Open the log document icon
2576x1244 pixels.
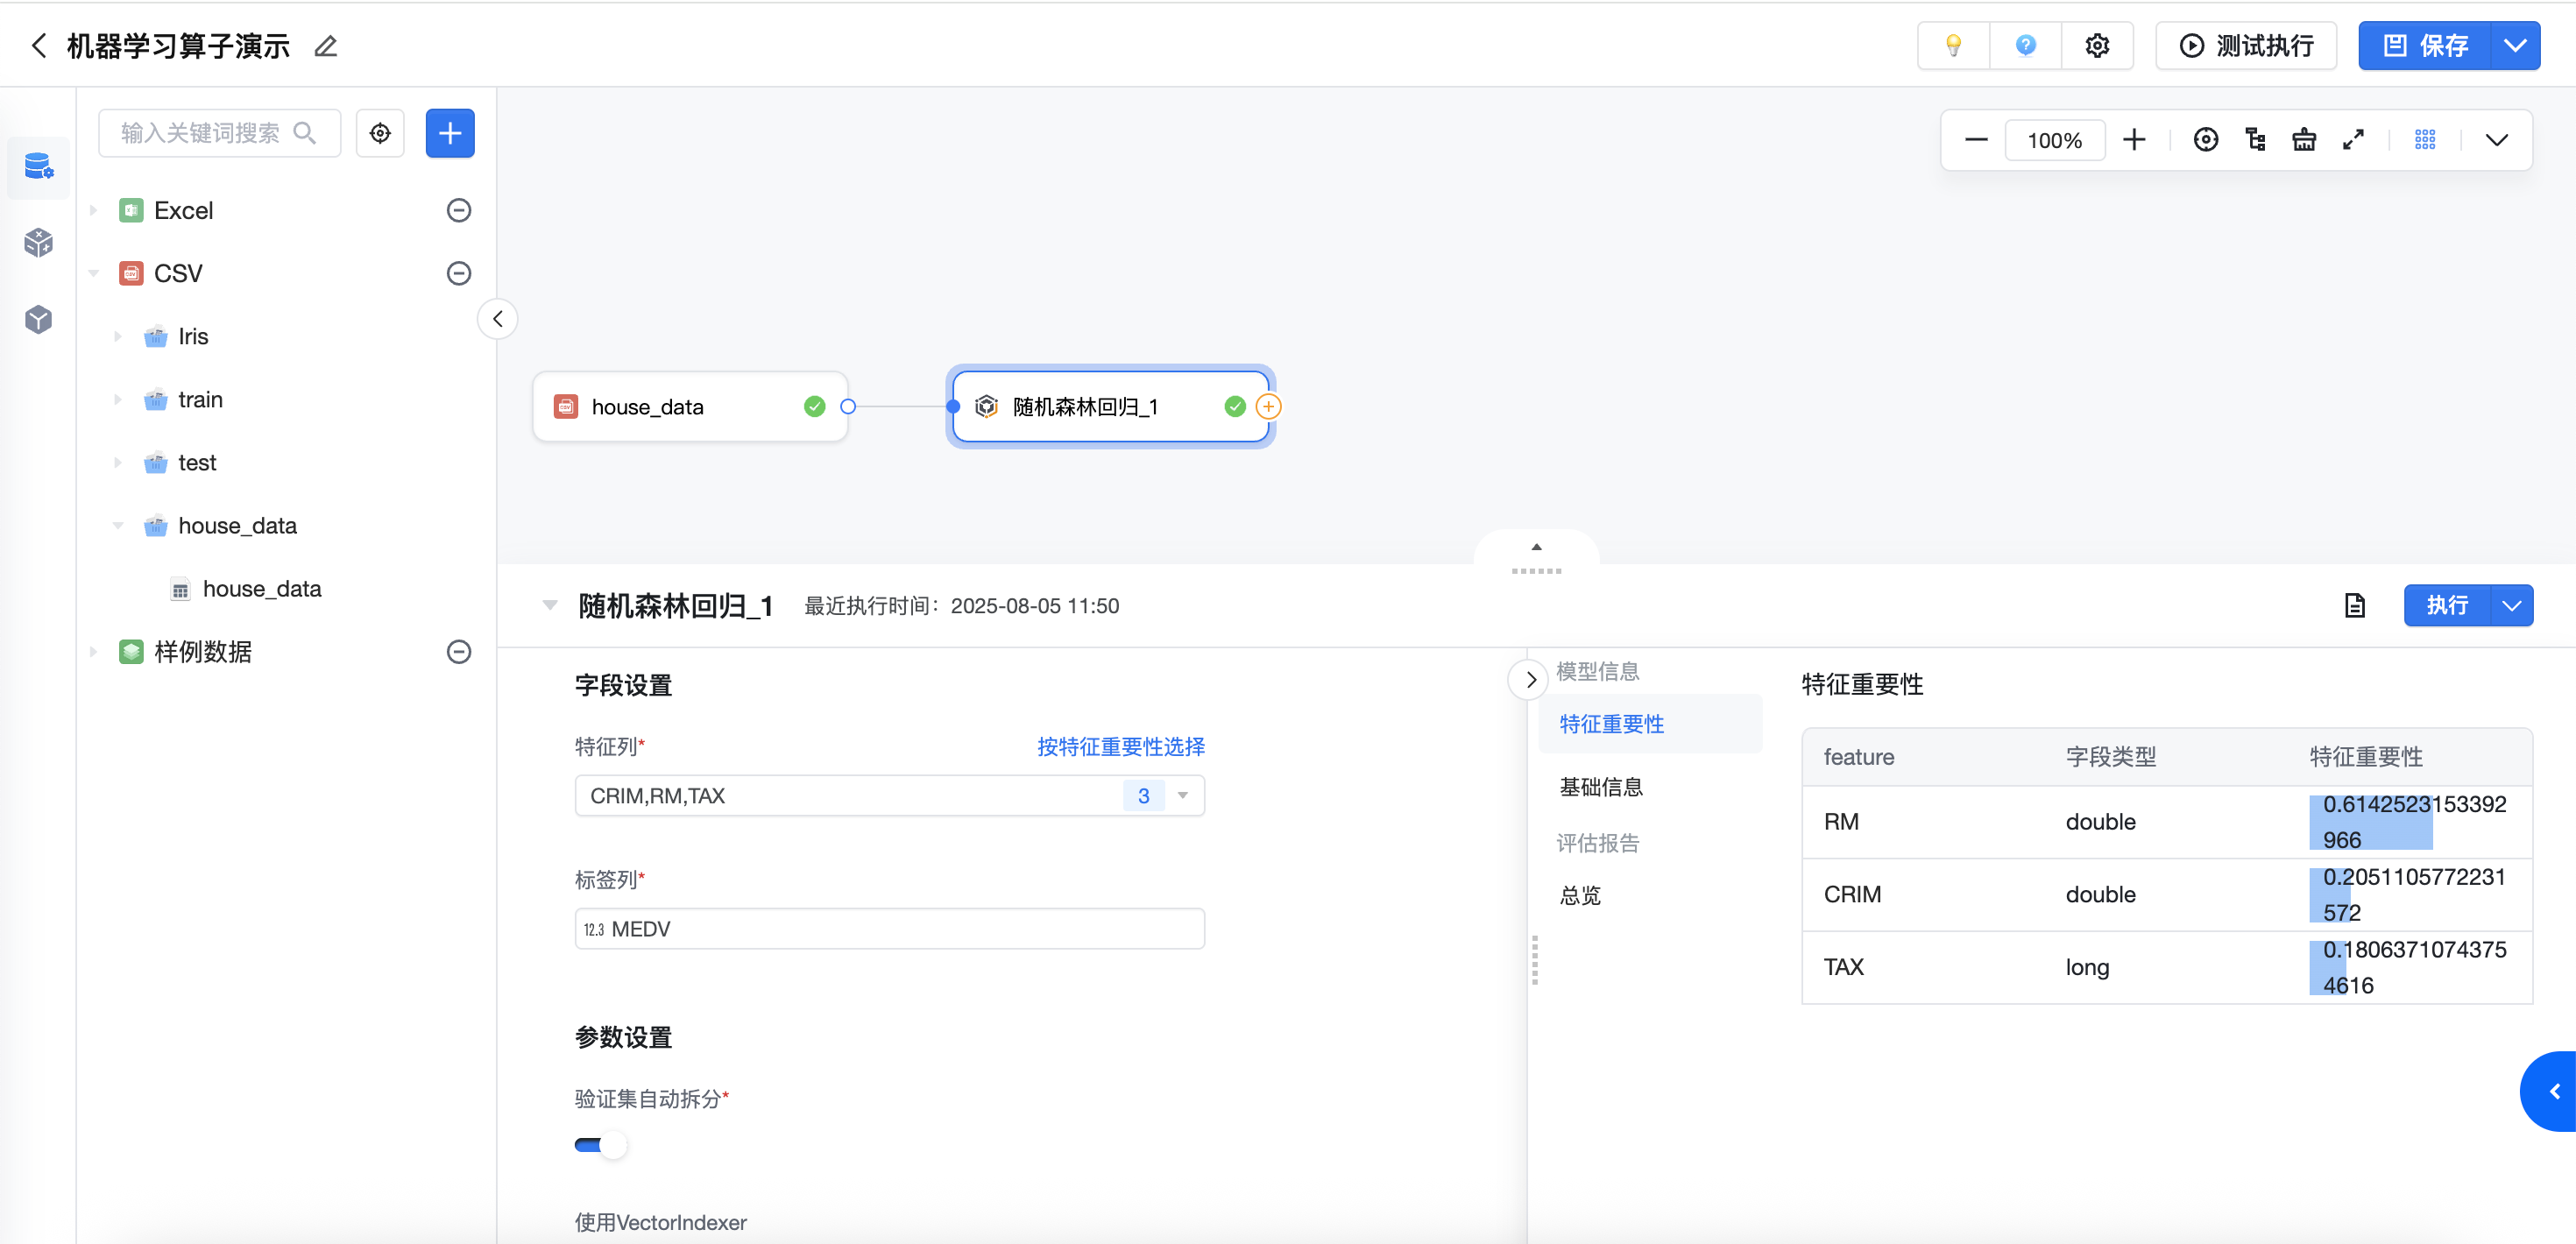(2354, 606)
